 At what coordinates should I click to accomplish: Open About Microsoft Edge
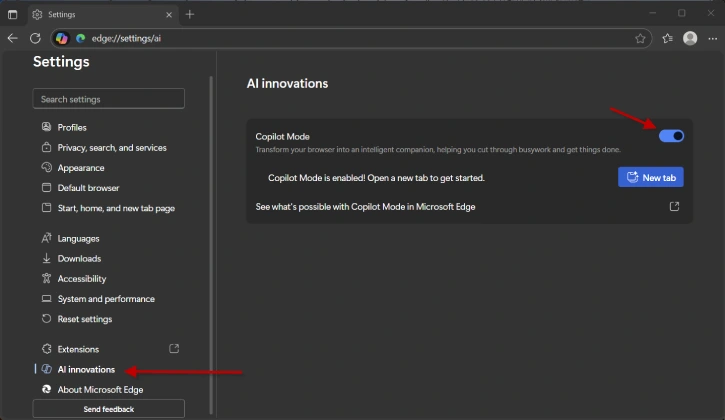[x=100, y=389]
